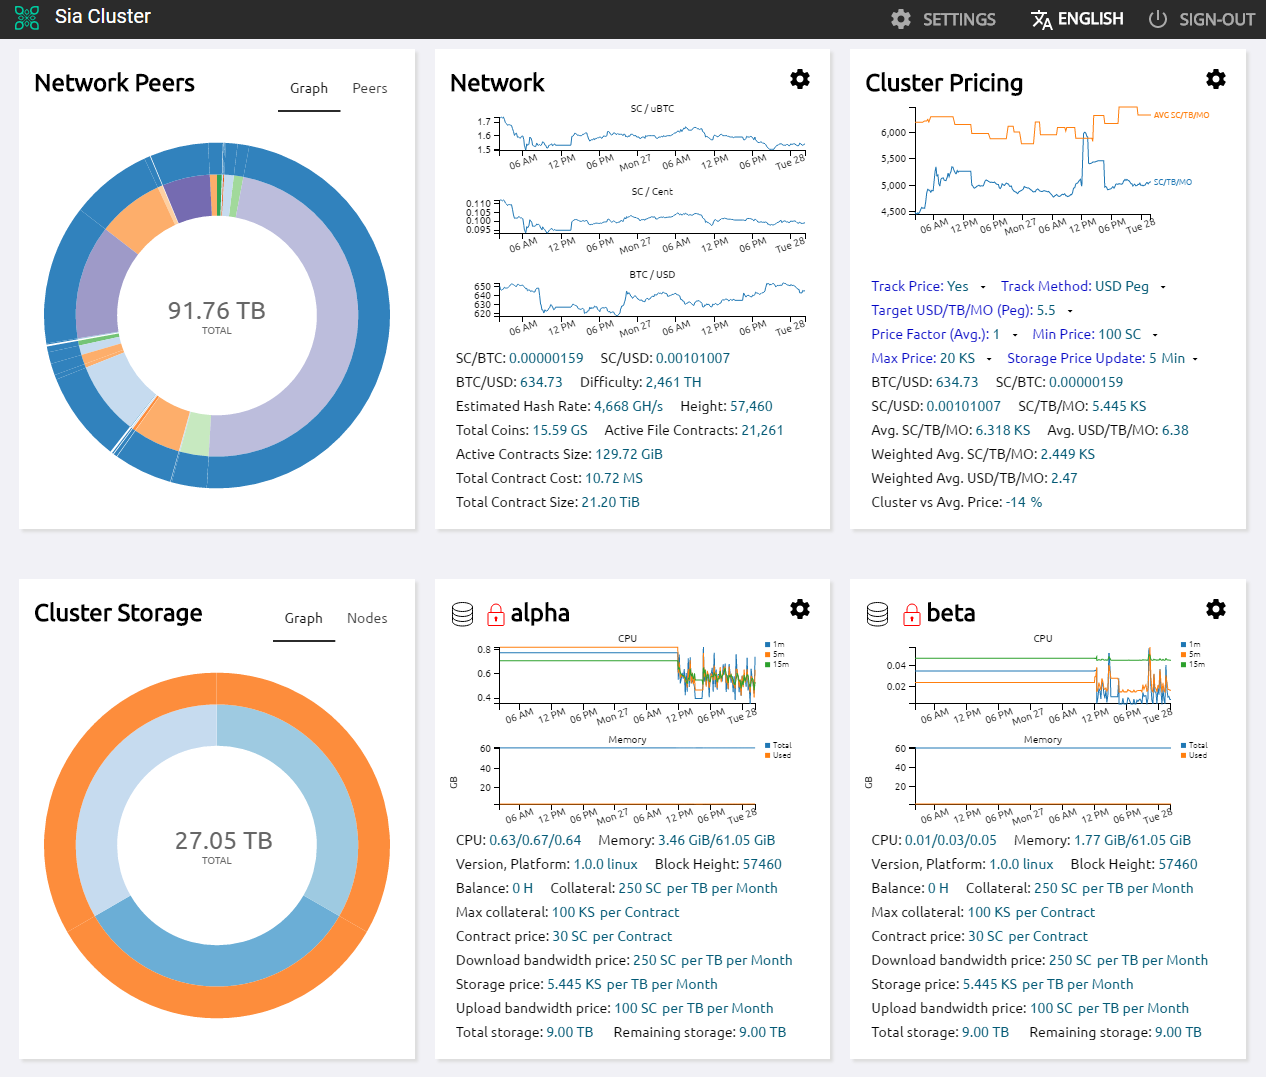Viewport: 1266px width, 1077px height.
Task: Click the sign-out power icon
Action: pyautogui.click(x=1157, y=19)
